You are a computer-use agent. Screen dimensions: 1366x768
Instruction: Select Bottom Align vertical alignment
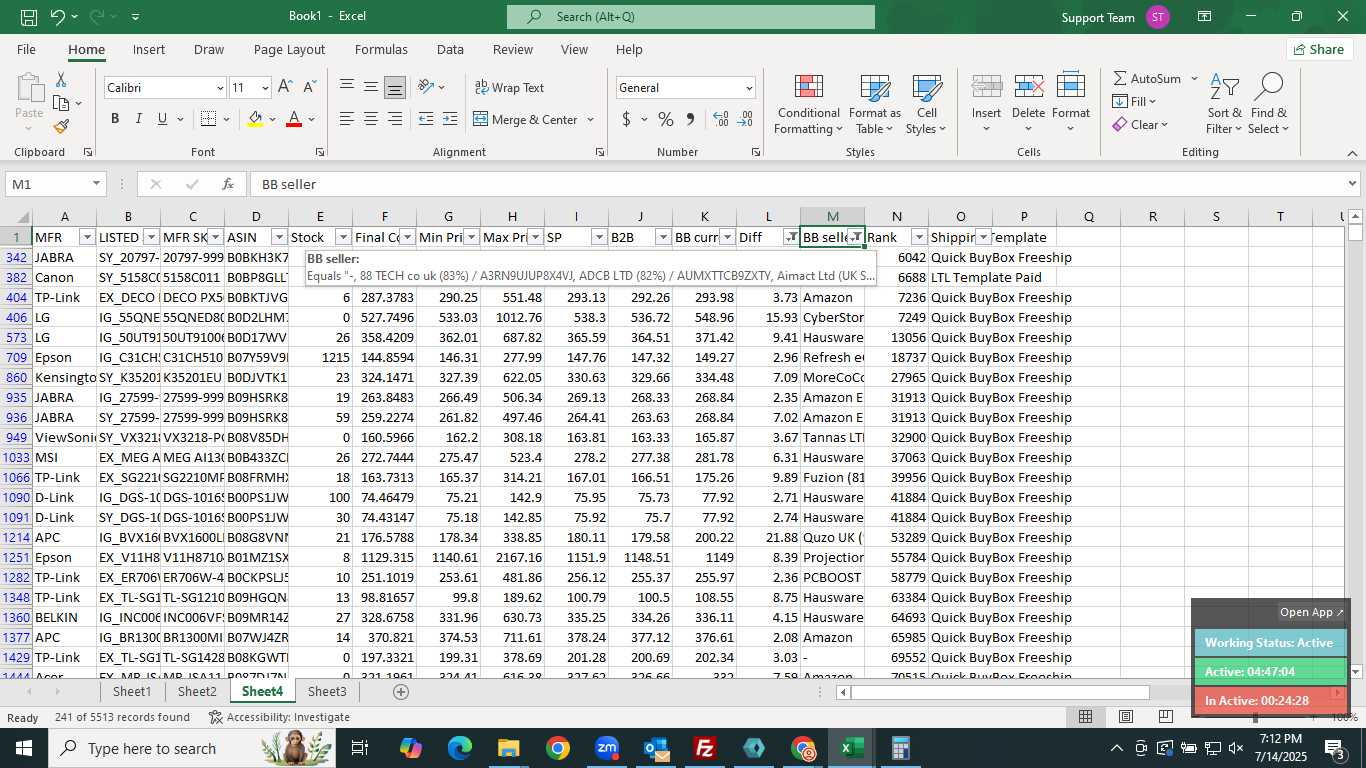pos(395,87)
